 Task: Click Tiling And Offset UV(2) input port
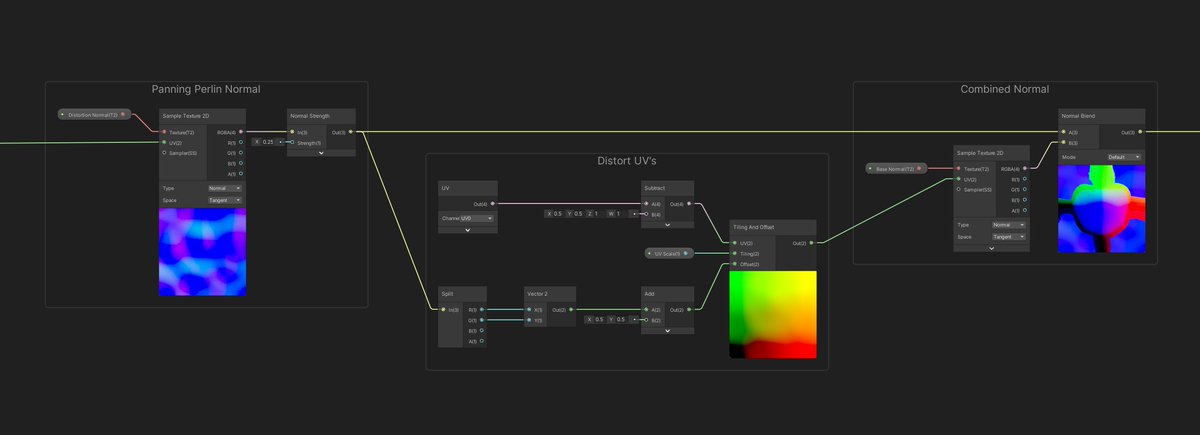coord(735,243)
